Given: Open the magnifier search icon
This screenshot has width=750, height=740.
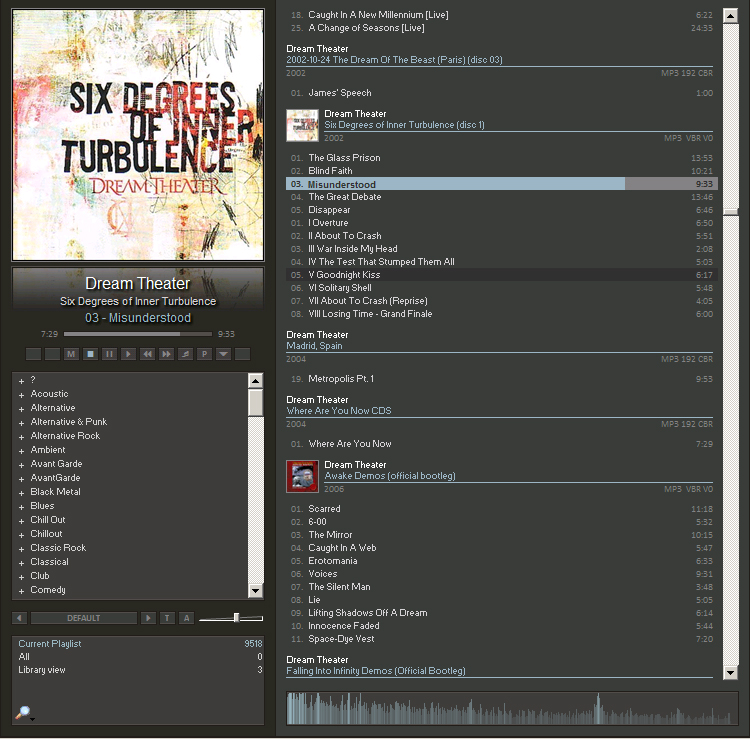Looking at the screenshot, I should pyautogui.click(x=23, y=713).
